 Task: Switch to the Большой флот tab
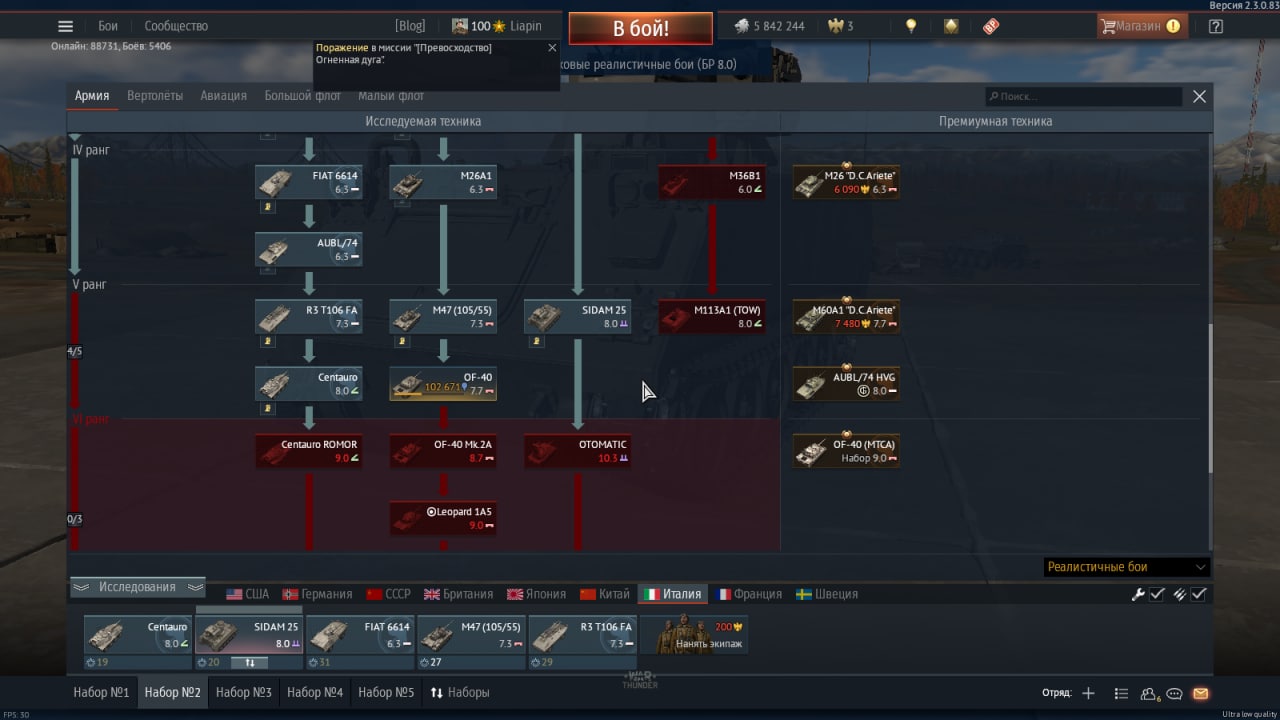(x=303, y=96)
